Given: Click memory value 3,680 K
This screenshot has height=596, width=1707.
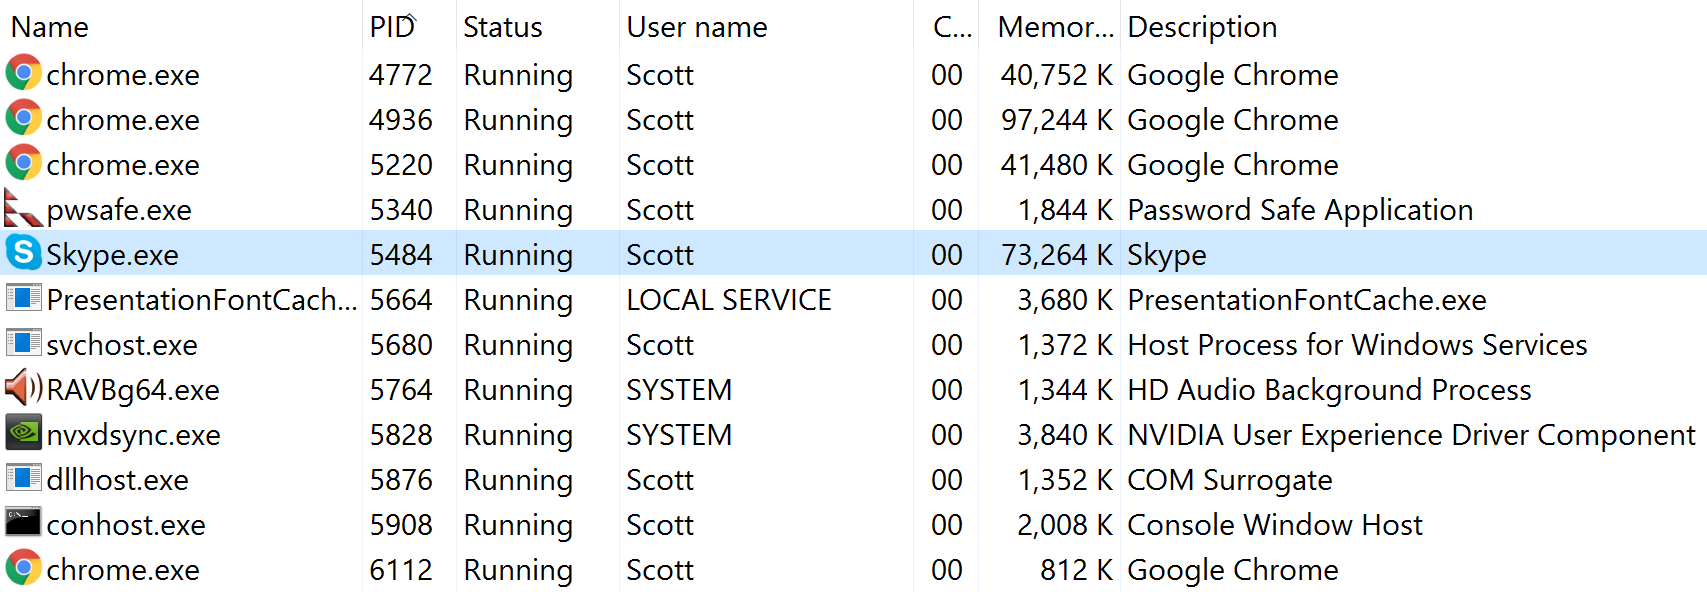Looking at the screenshot, I should point(1065,300).
